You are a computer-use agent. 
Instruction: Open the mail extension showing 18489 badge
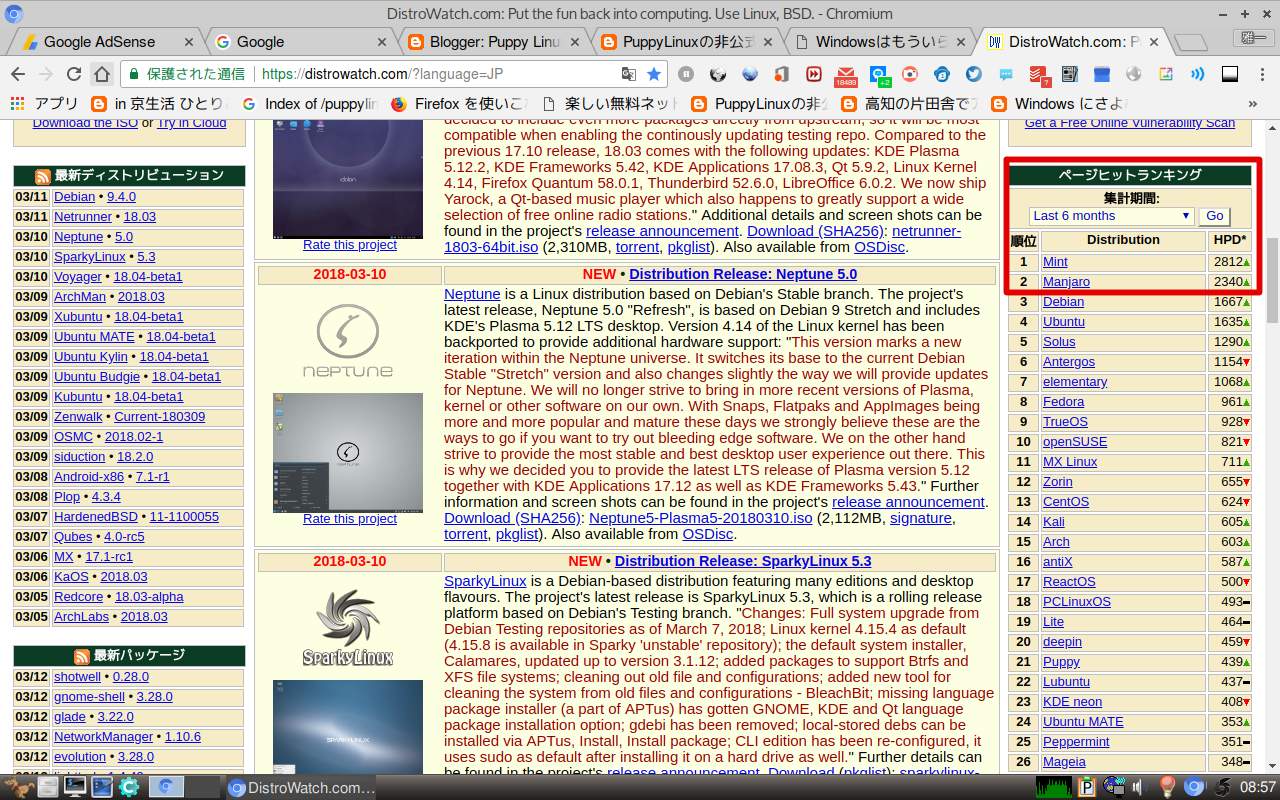[846, 75]
